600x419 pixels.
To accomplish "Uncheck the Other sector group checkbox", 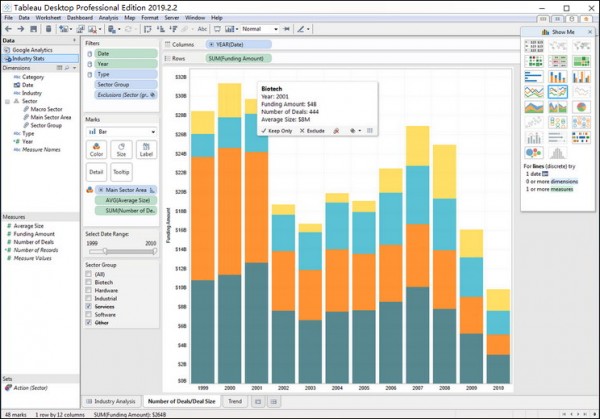I will pos(89,323).
